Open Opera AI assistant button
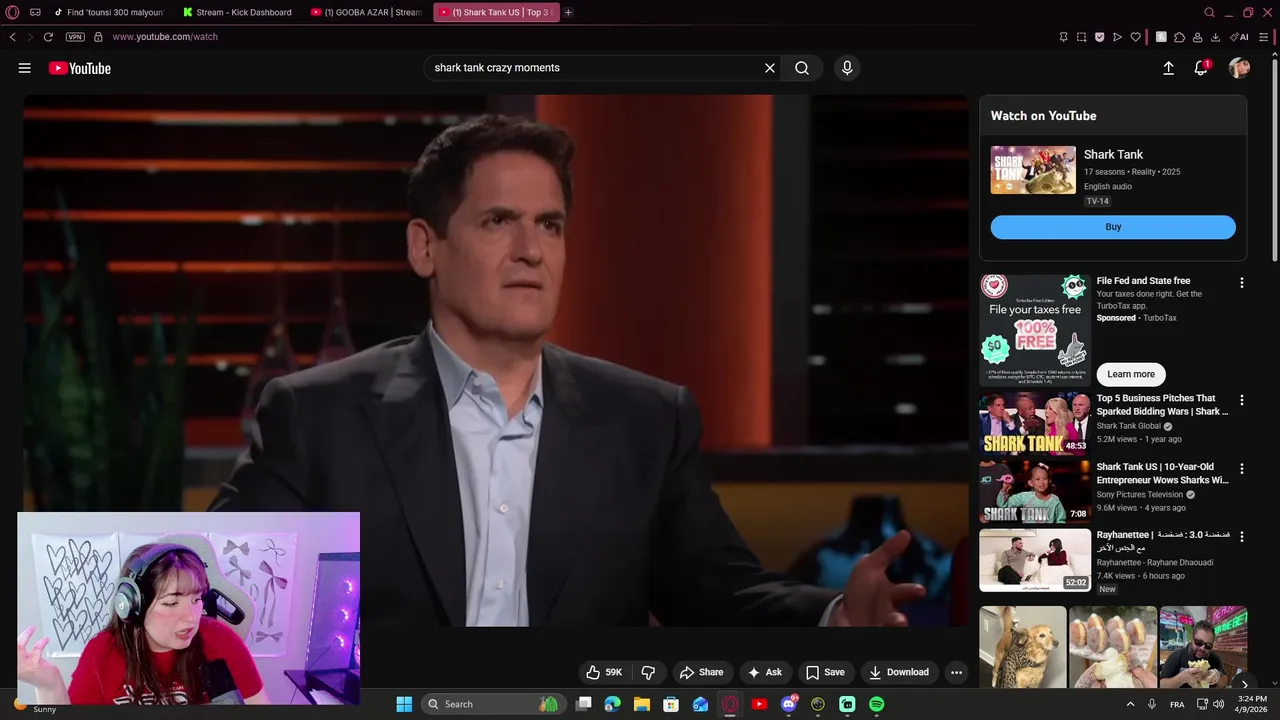Viewport: 1280px width, 720px height. [1239, 37]
